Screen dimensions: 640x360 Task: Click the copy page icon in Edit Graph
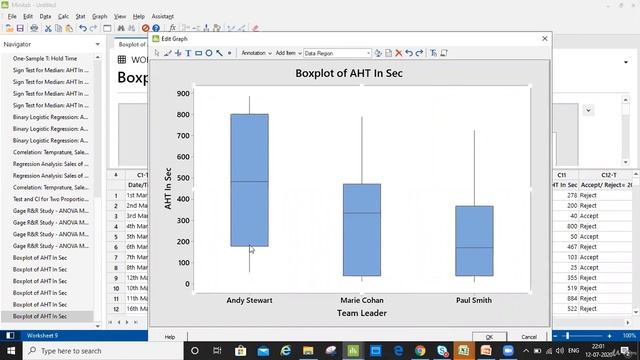click(x=389, y=53)
